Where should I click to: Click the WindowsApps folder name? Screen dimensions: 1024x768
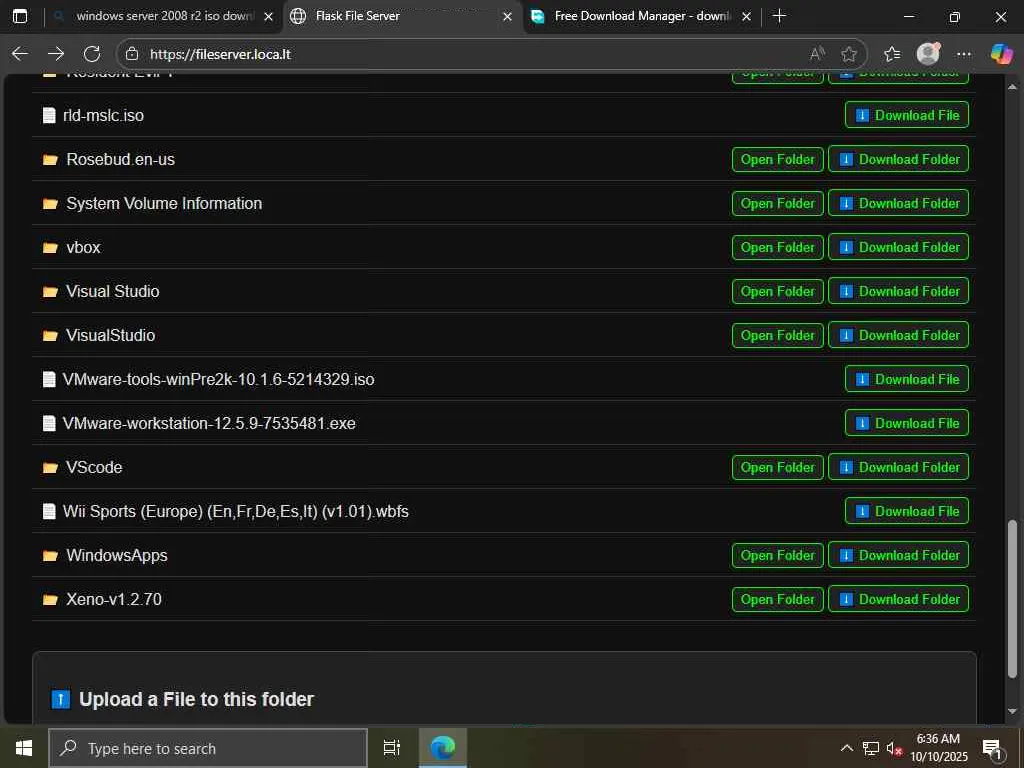(x=117, y=555)
